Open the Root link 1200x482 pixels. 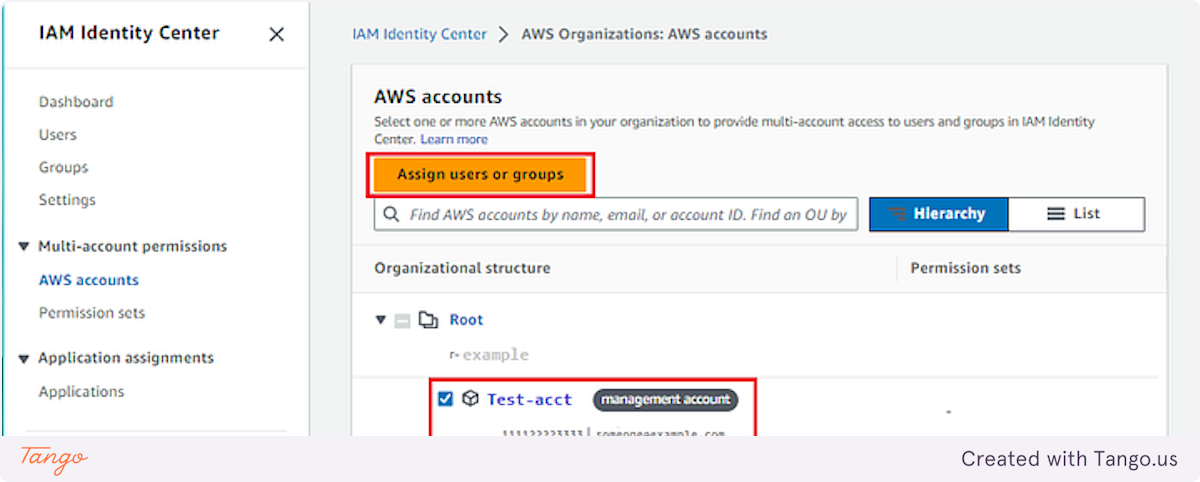pos(466,320)
